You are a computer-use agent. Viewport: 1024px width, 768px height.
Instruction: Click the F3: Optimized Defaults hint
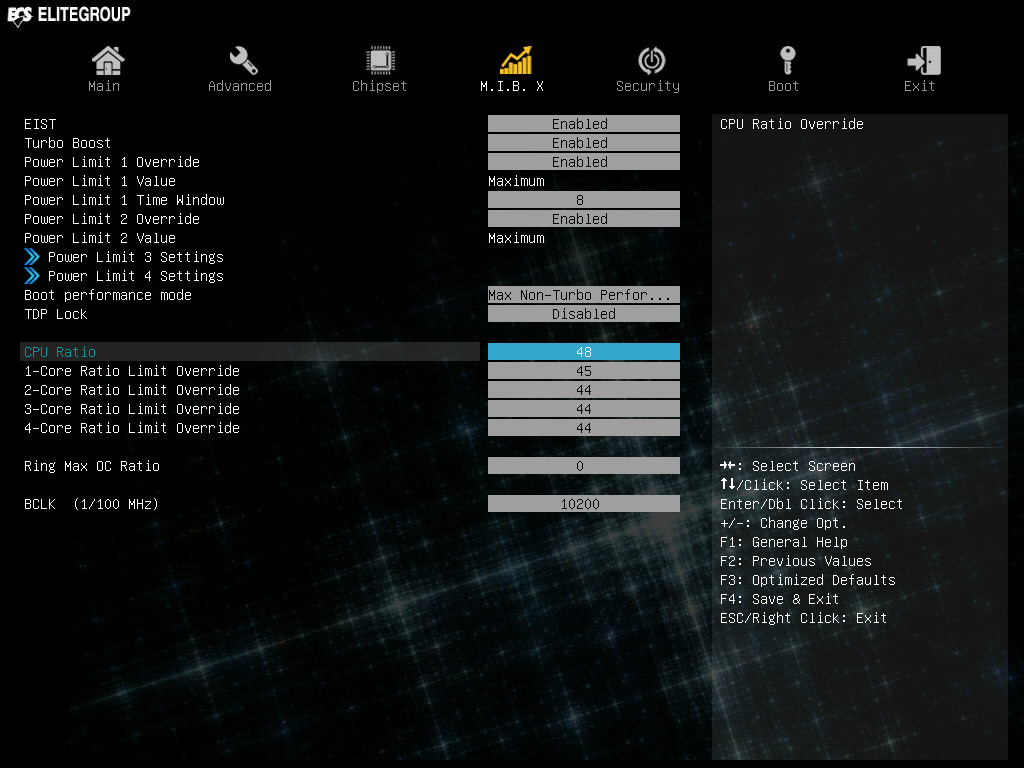[808, 580]
